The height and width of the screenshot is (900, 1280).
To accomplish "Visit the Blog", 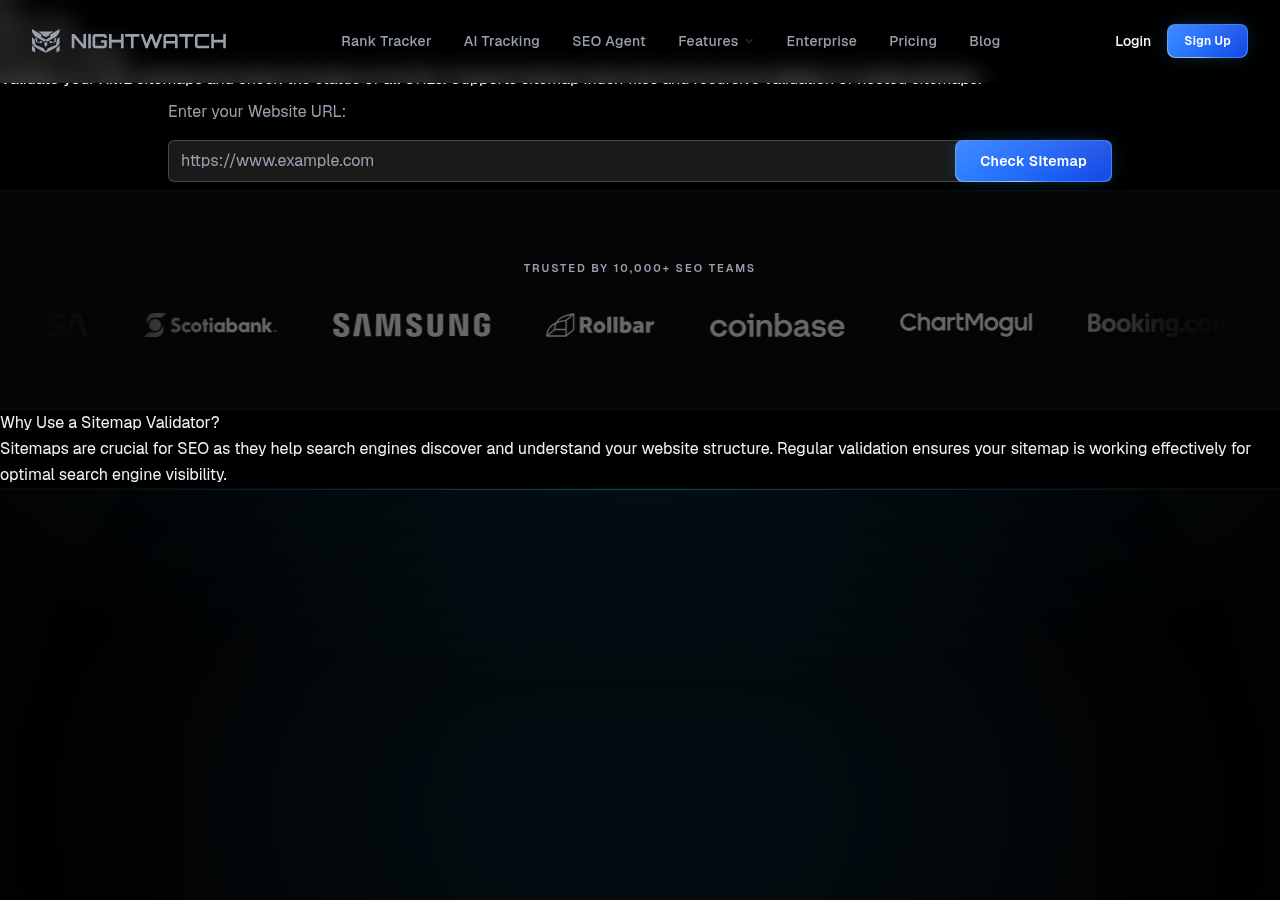I will click(x=985, y=41).
